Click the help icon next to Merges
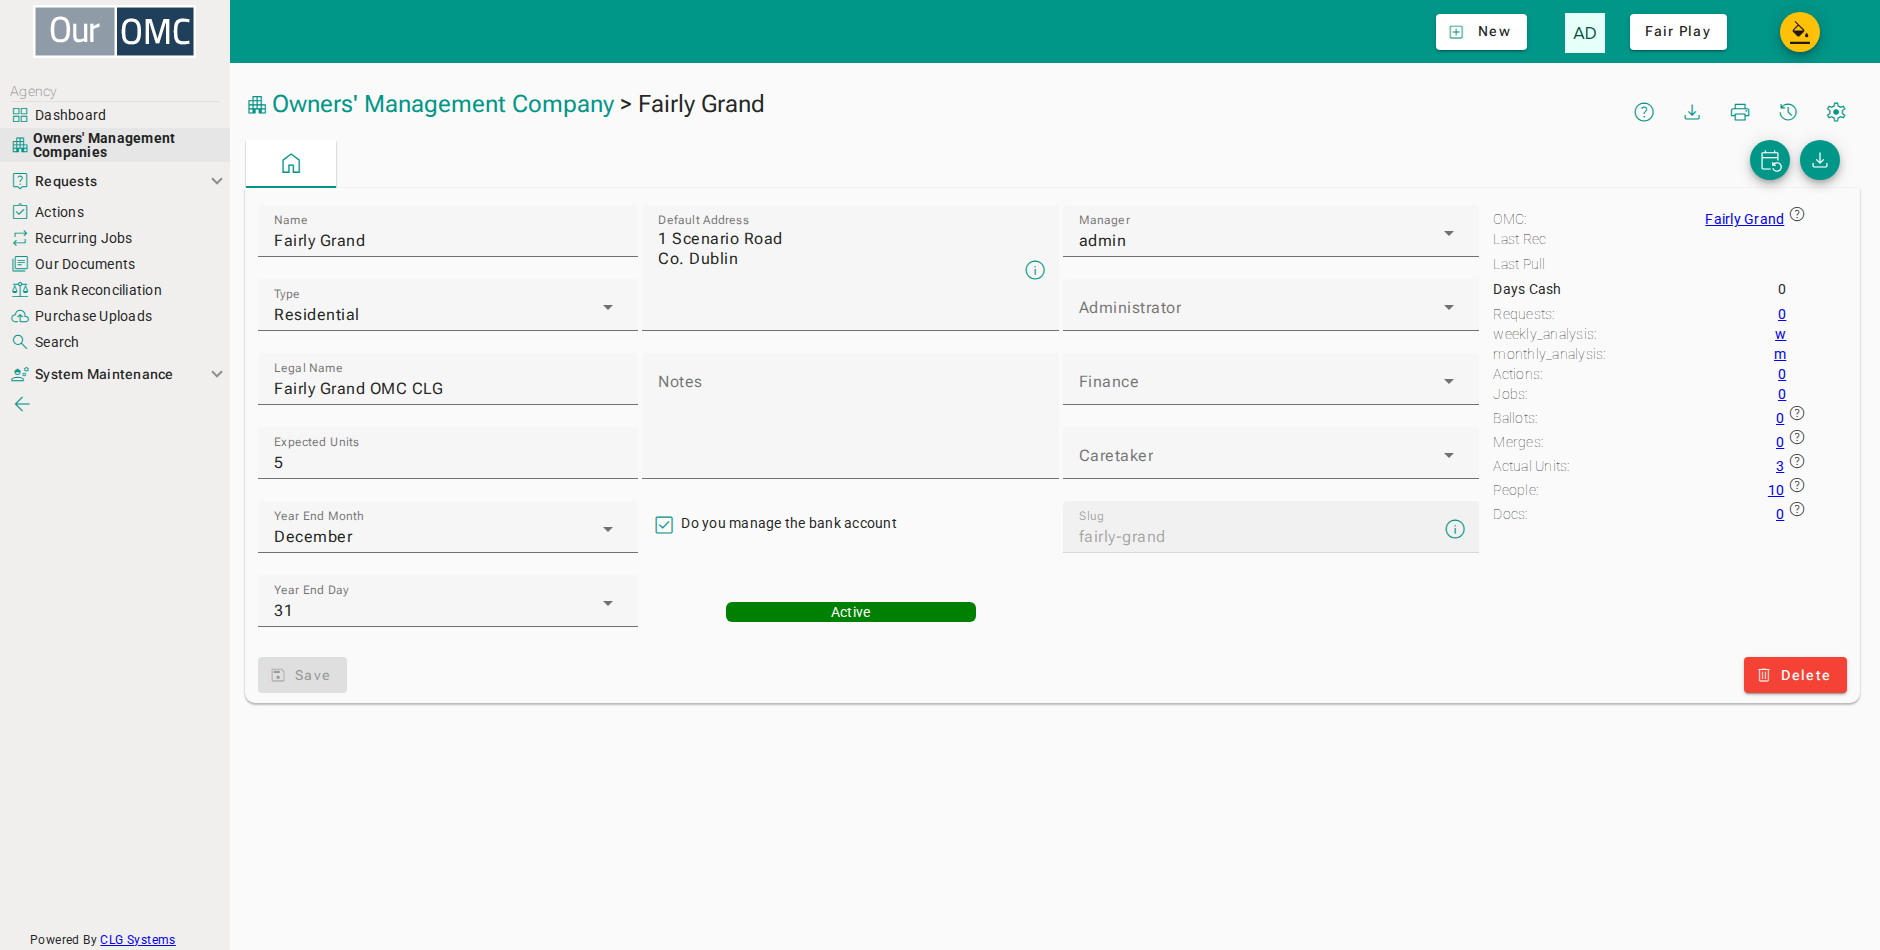The image size is (1880, 950). [1797, 437]
